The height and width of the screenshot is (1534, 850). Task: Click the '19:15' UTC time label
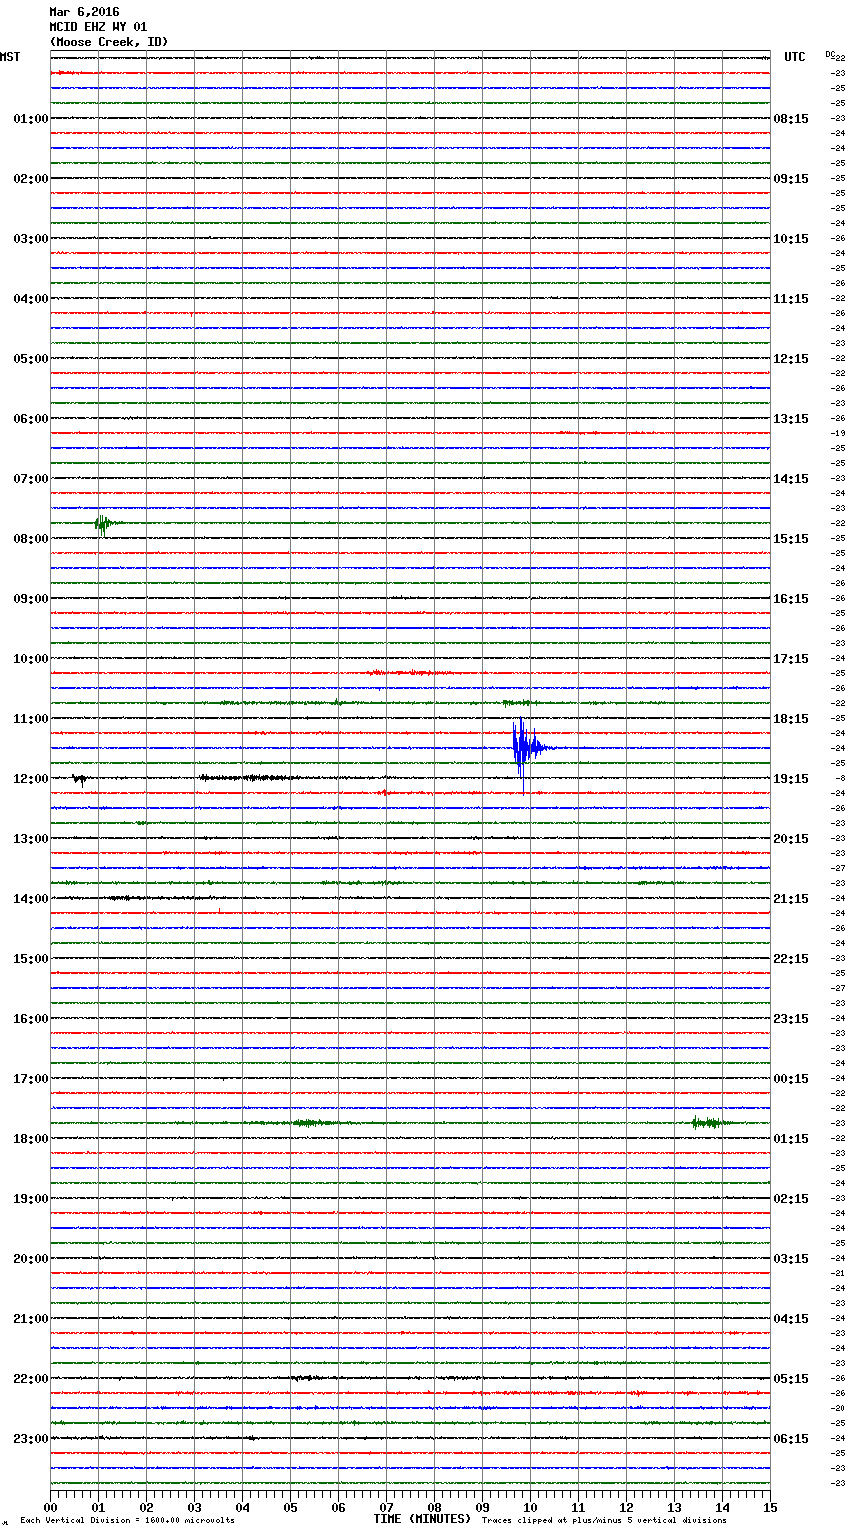point(791,779)
